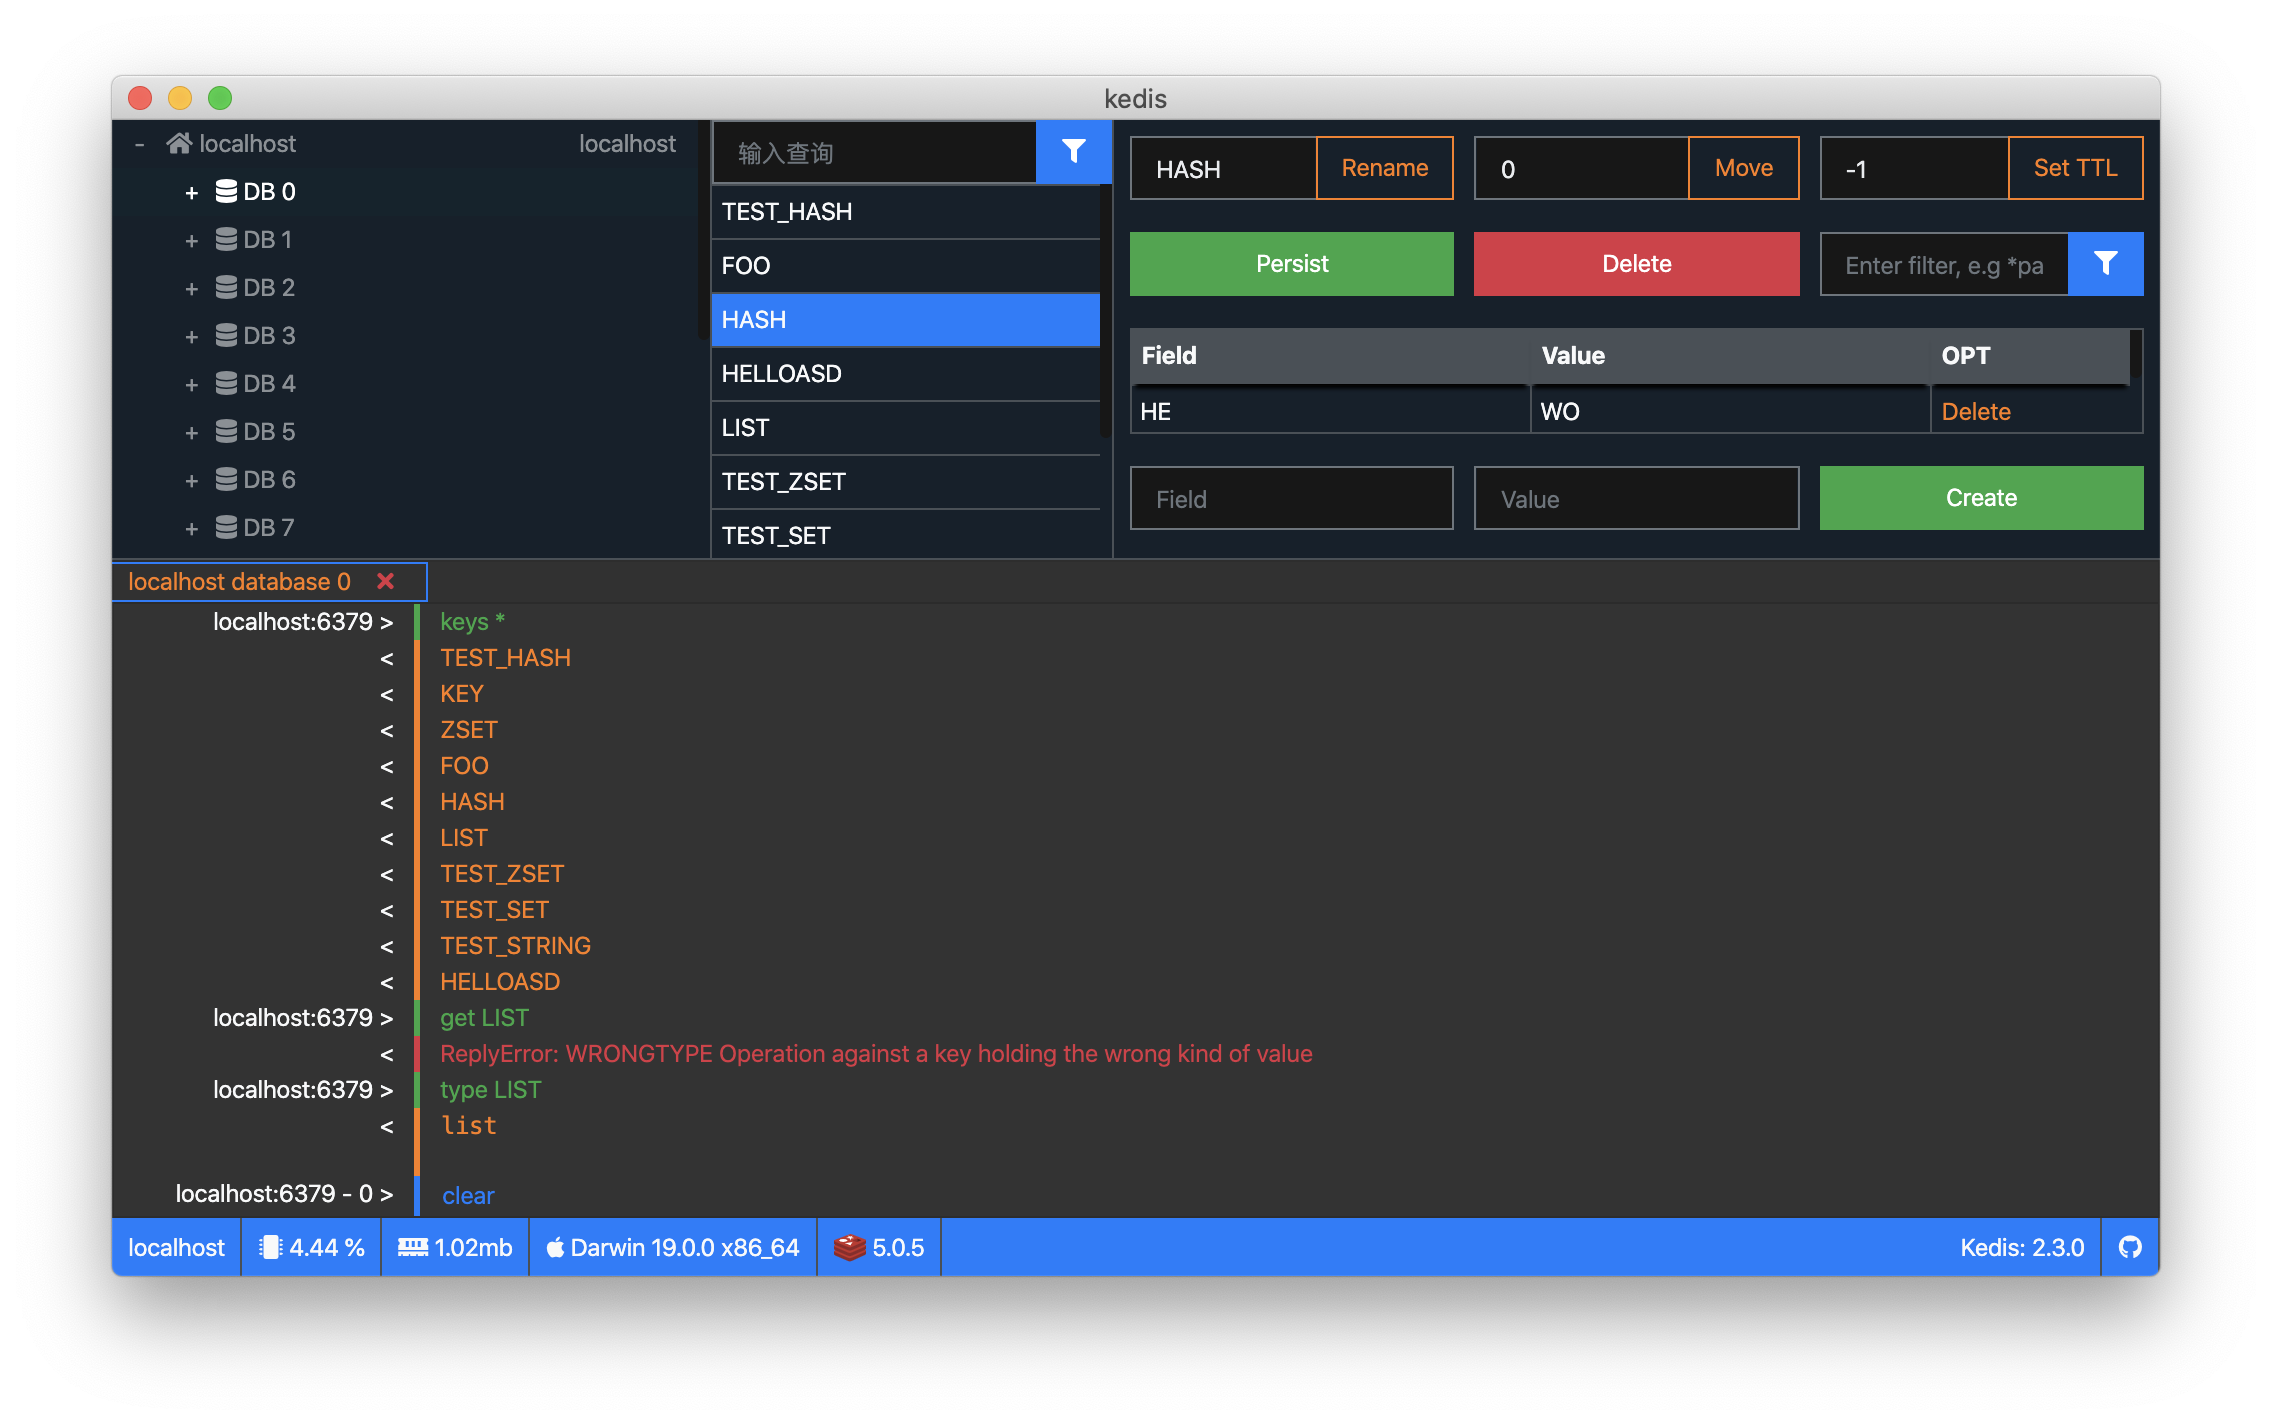This screenshot has width=2272, height=1424.
Task: Delete the HE field row
Action: (x=1976, y=412)
